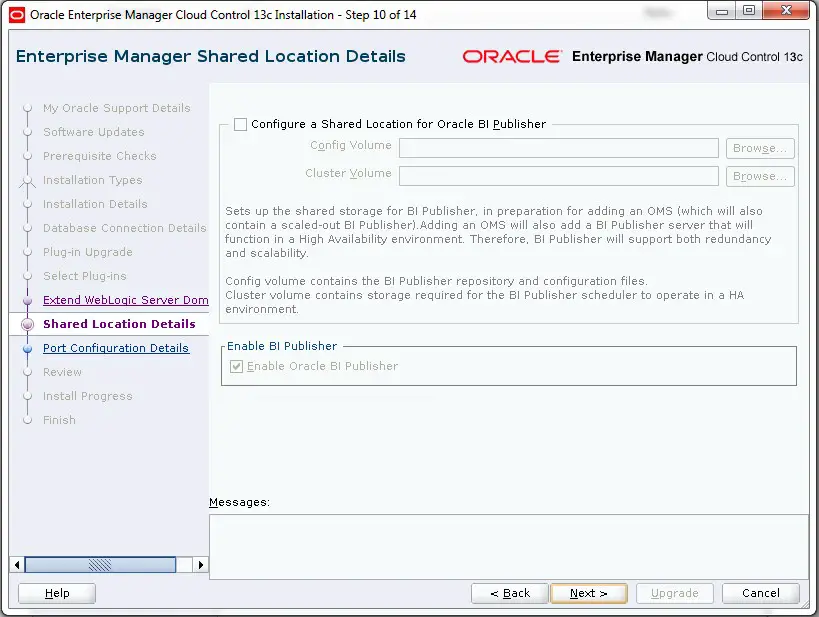Click the Extend WebLogic Server step bullet
This screenshot has height=617, width=819.
point(28,300)
